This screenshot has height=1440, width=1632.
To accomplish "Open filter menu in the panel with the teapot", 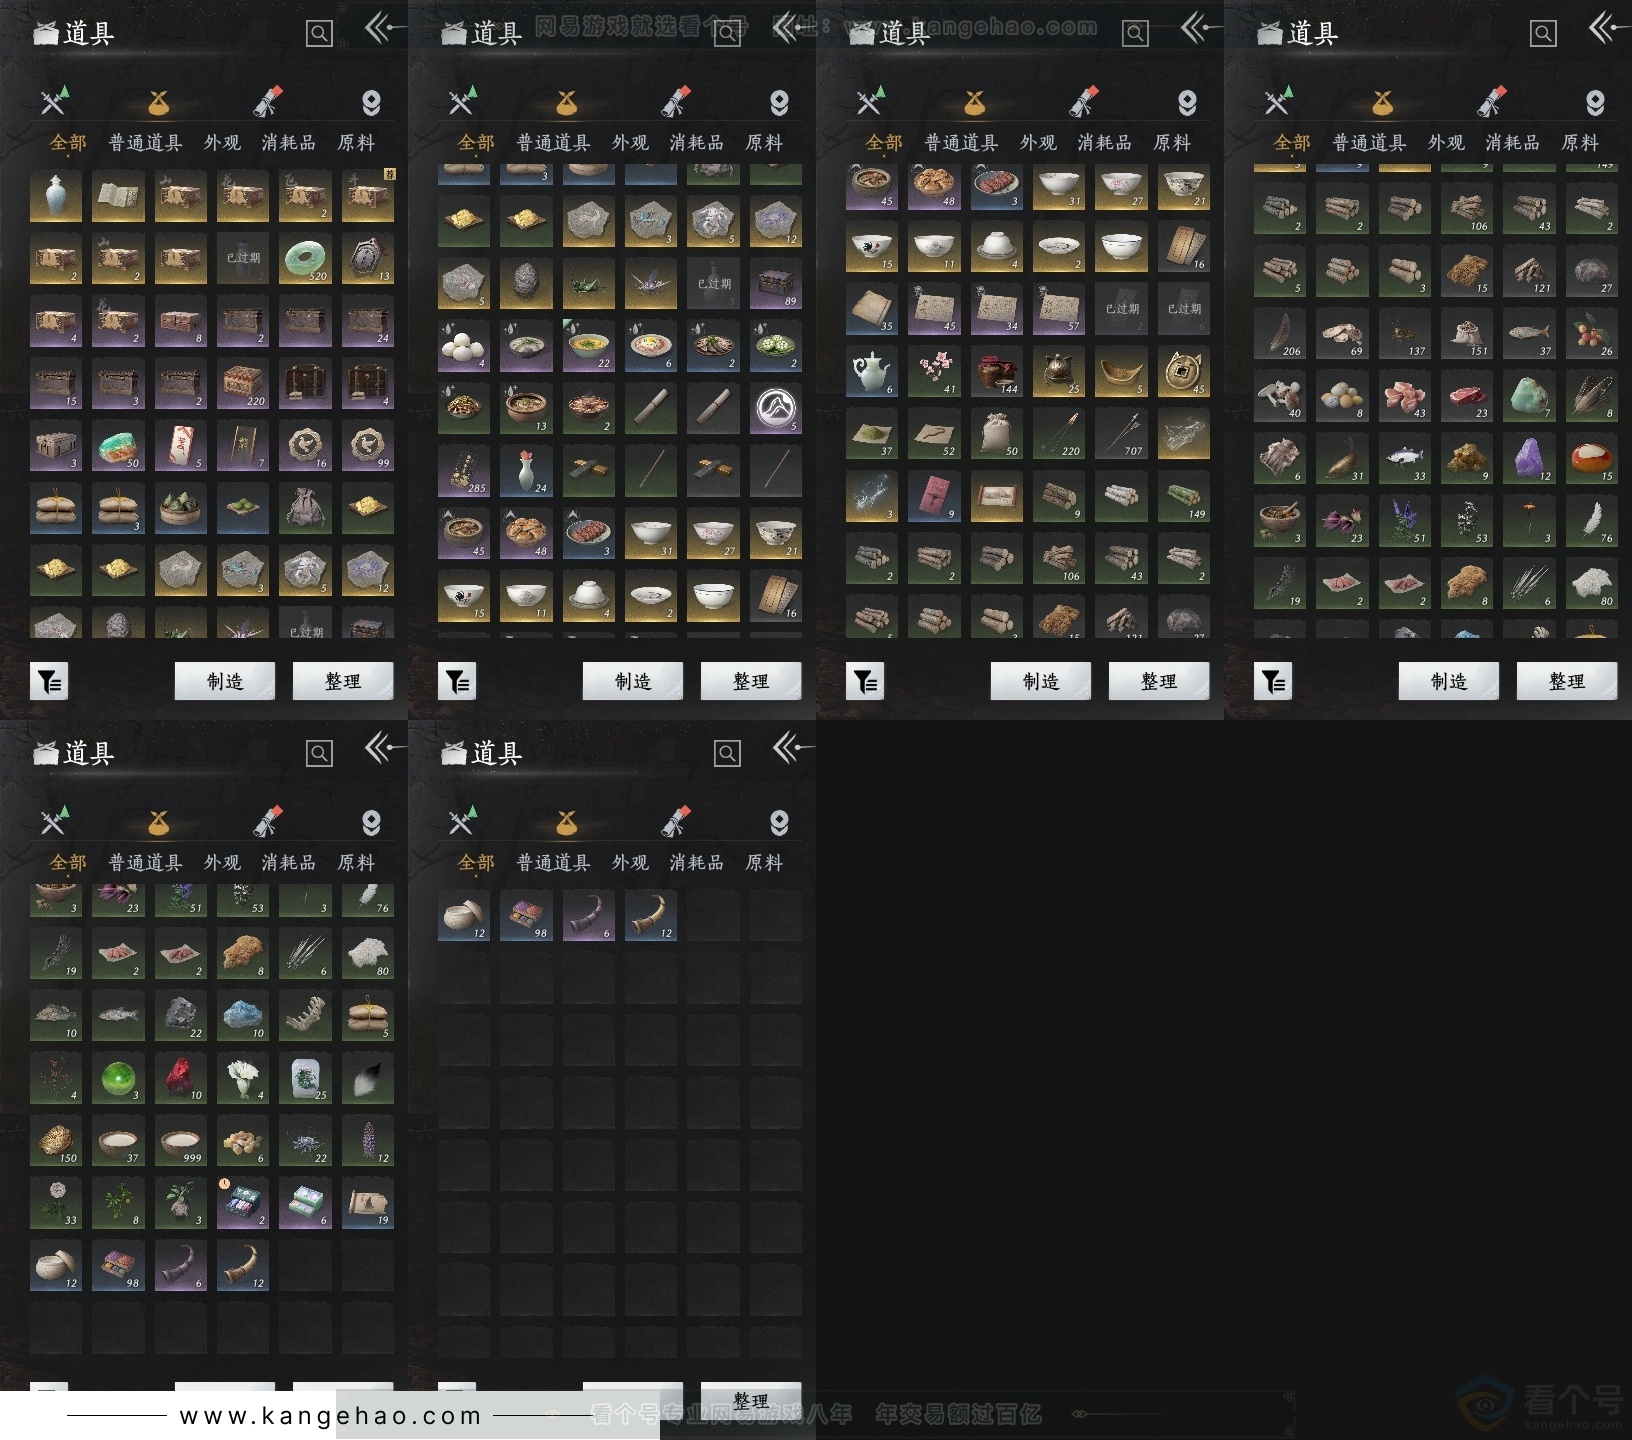I will (x=865, y=681).
